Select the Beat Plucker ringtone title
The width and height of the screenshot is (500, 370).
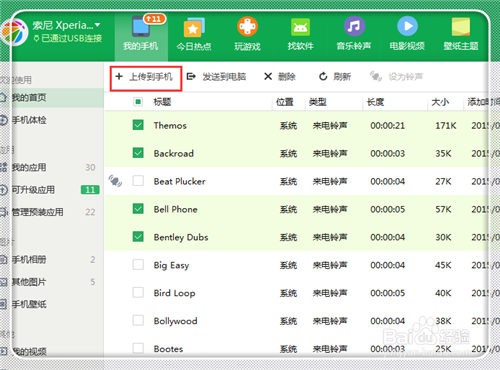pyautogui.click(x=180, y=181)
